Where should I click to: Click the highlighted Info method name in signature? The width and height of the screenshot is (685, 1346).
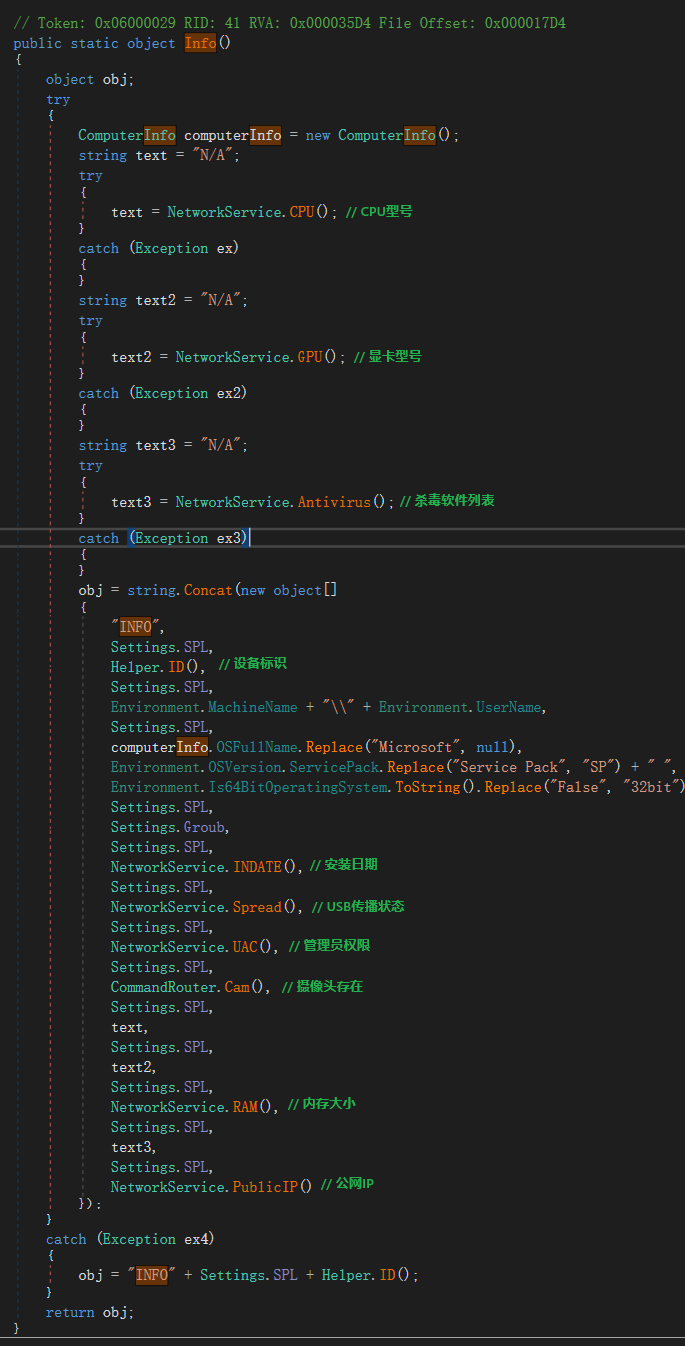tap(200, 43)
